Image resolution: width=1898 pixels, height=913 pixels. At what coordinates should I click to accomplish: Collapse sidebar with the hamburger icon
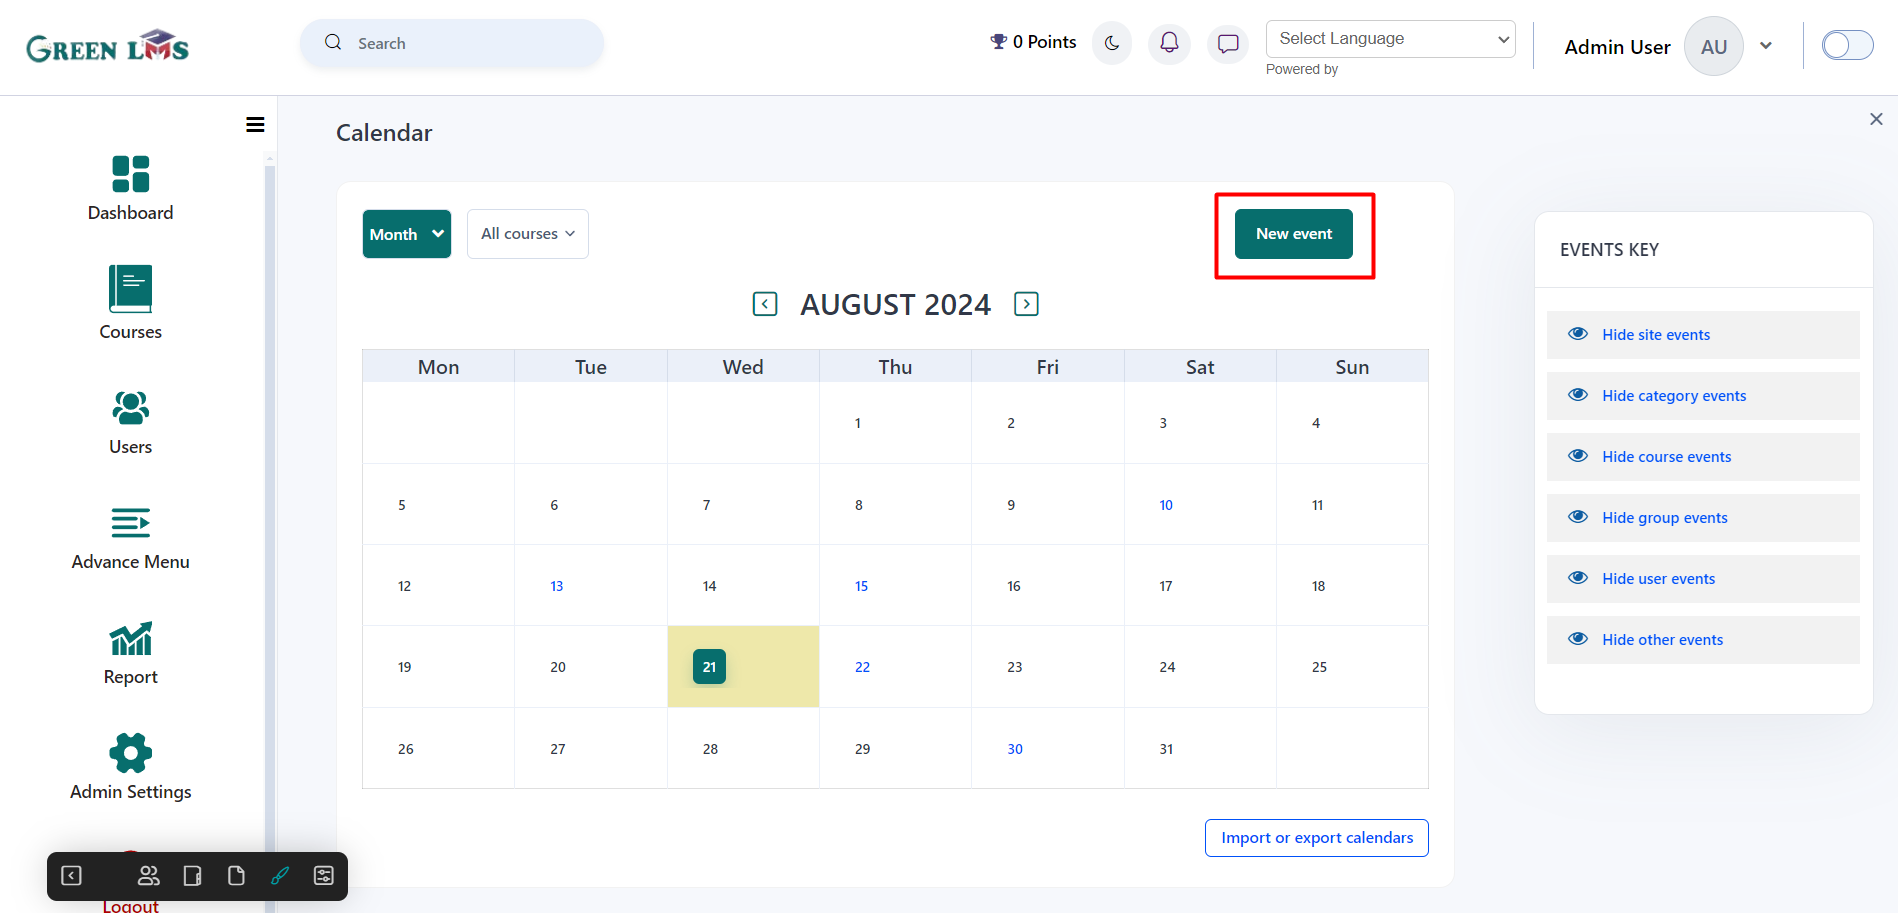(x=255, y=125)
